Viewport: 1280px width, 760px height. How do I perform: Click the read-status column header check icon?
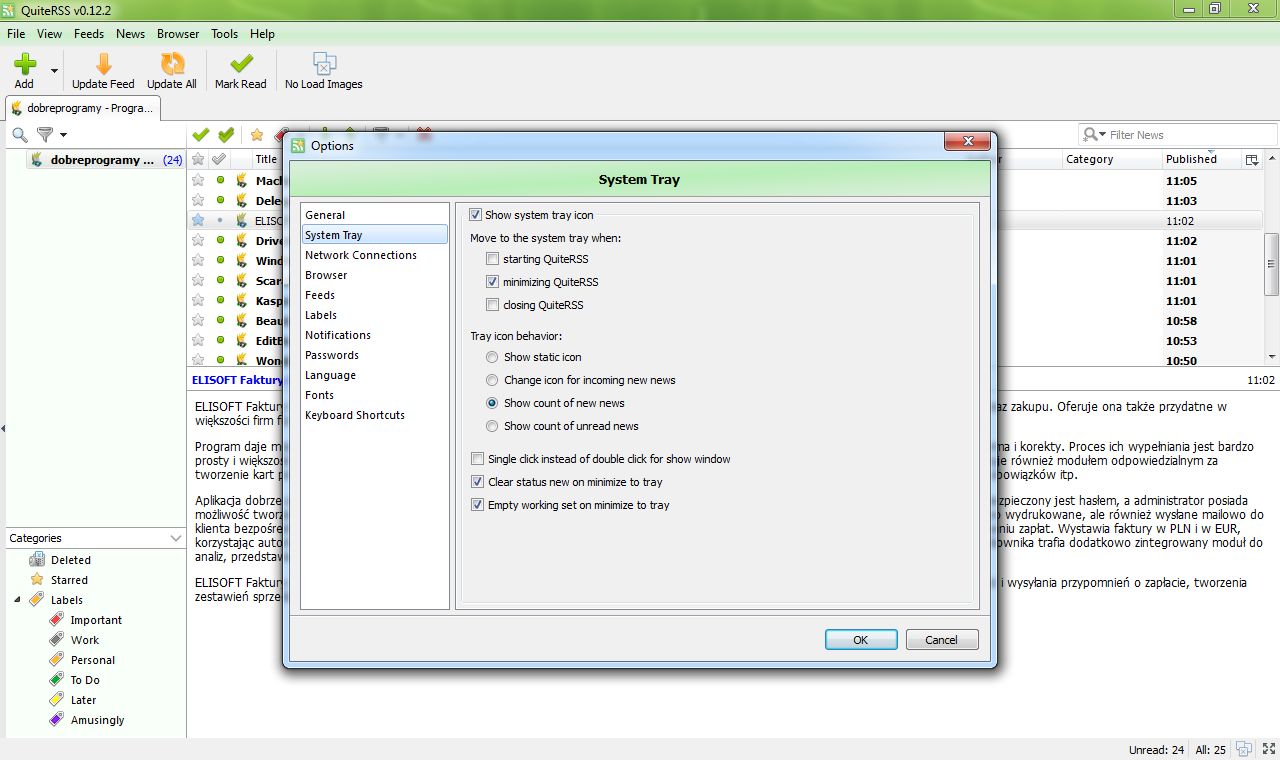[219, 159]
